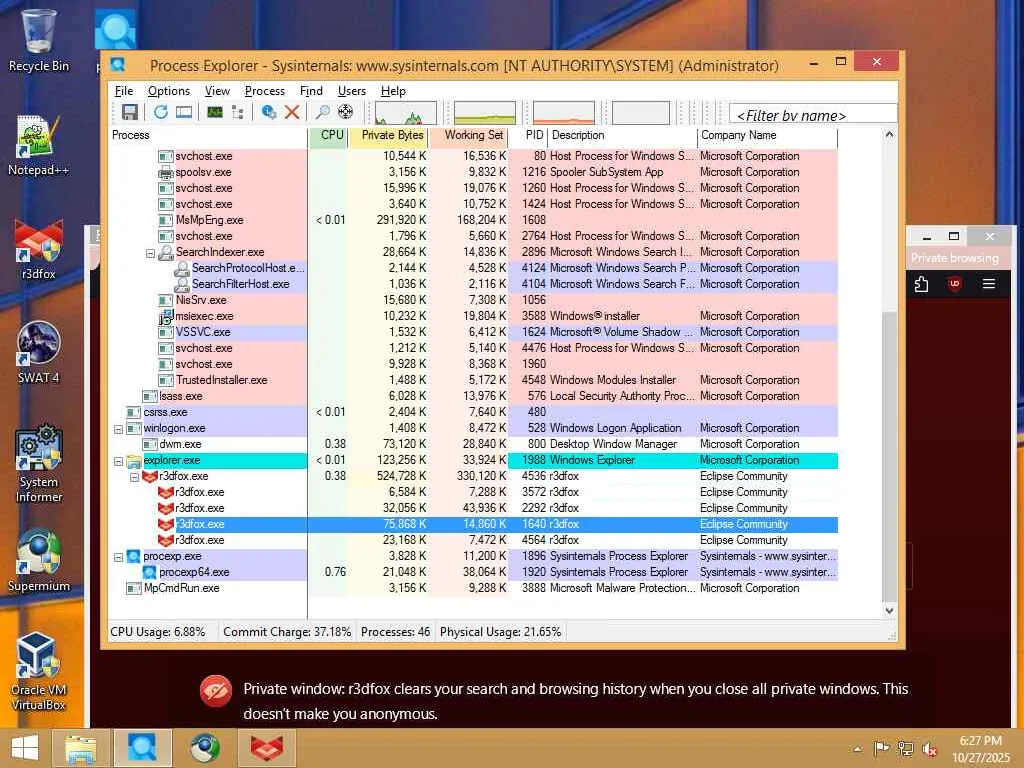Open the File menu

click(x=123, y=91)
